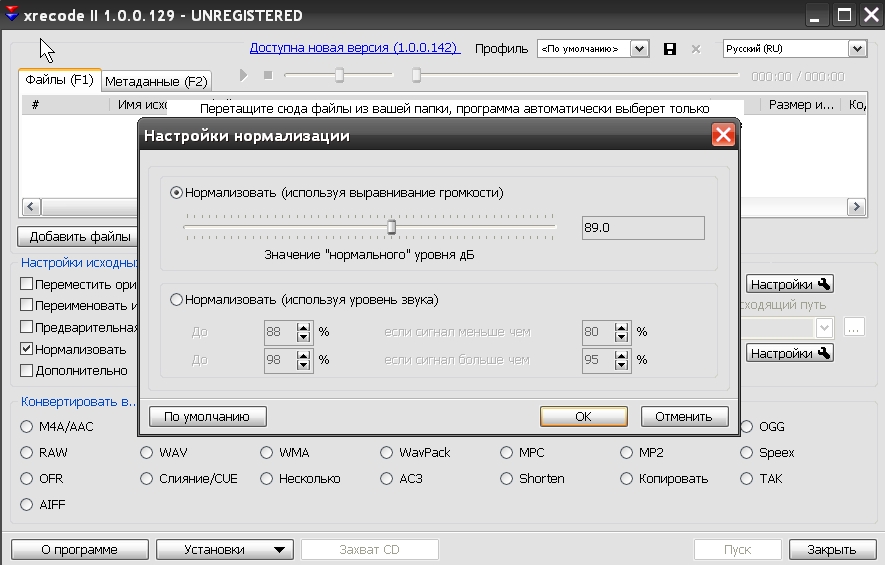Click the playback position slider thumb

coord(416,75)
